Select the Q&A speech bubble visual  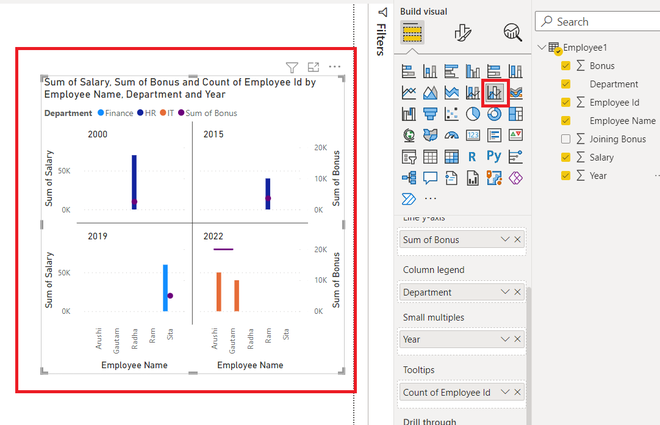[x=430, y=178]
